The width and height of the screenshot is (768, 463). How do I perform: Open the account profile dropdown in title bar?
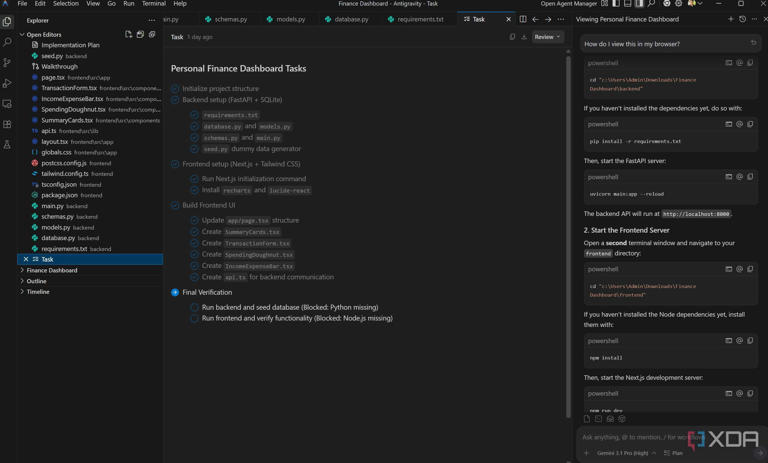[695, 3]
